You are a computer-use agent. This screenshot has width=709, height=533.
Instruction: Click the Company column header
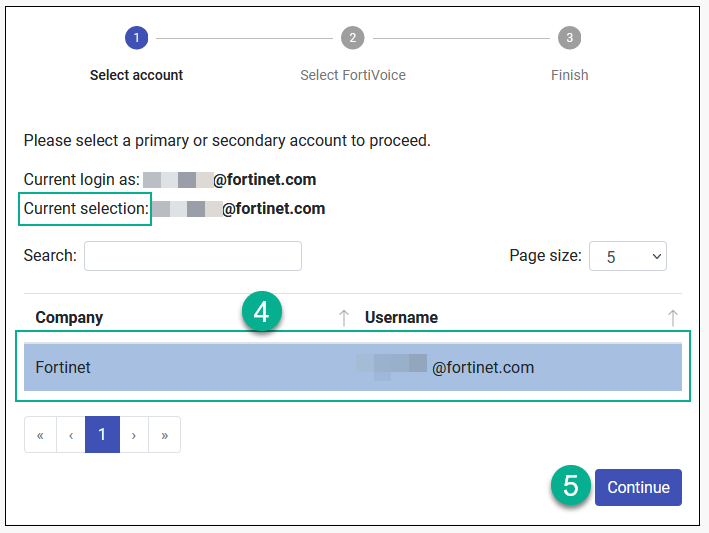tap(69, 318)
